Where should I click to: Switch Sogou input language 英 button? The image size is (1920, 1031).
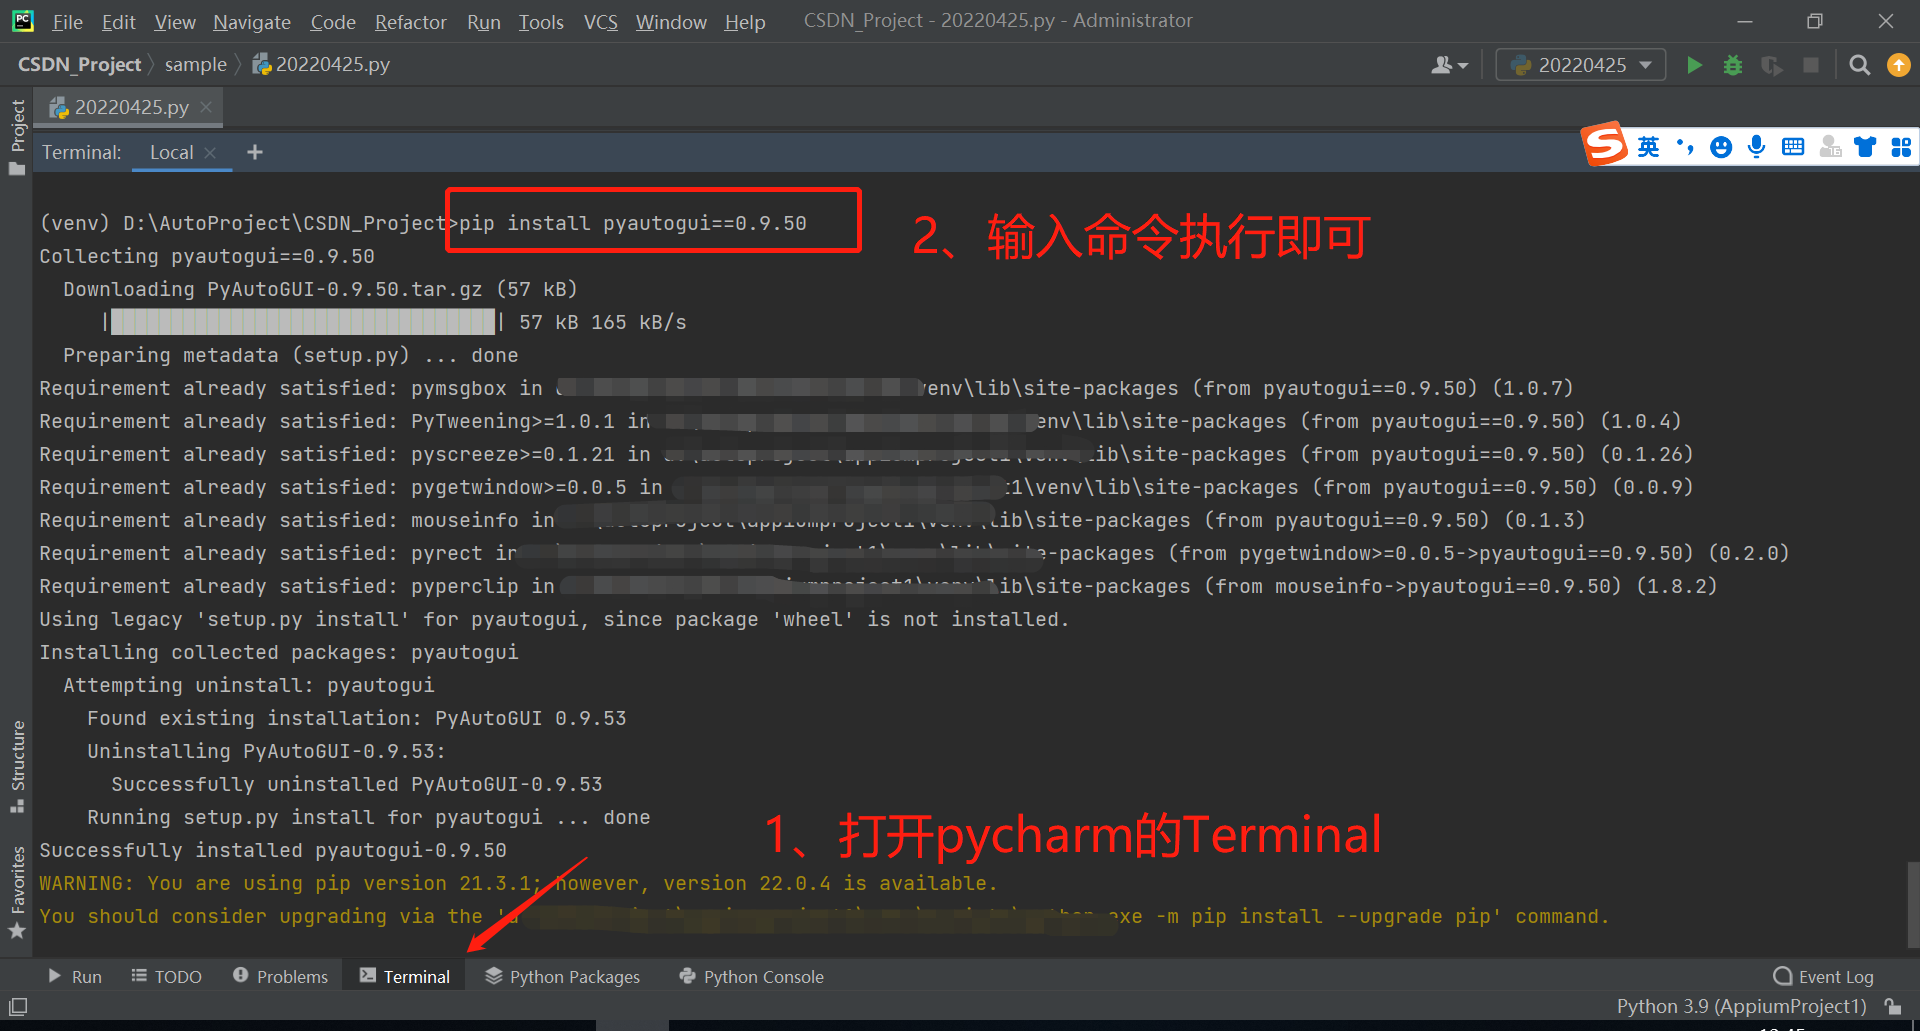point(1648,147)
